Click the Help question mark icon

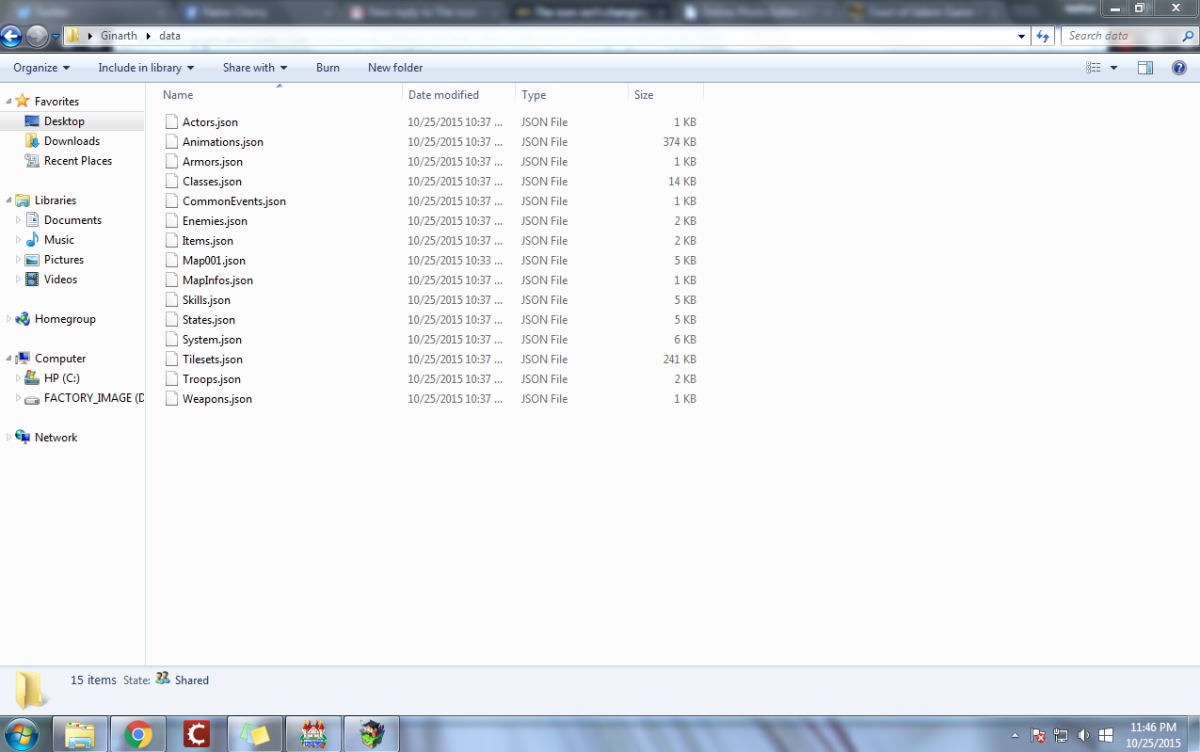coord(1179,68)
